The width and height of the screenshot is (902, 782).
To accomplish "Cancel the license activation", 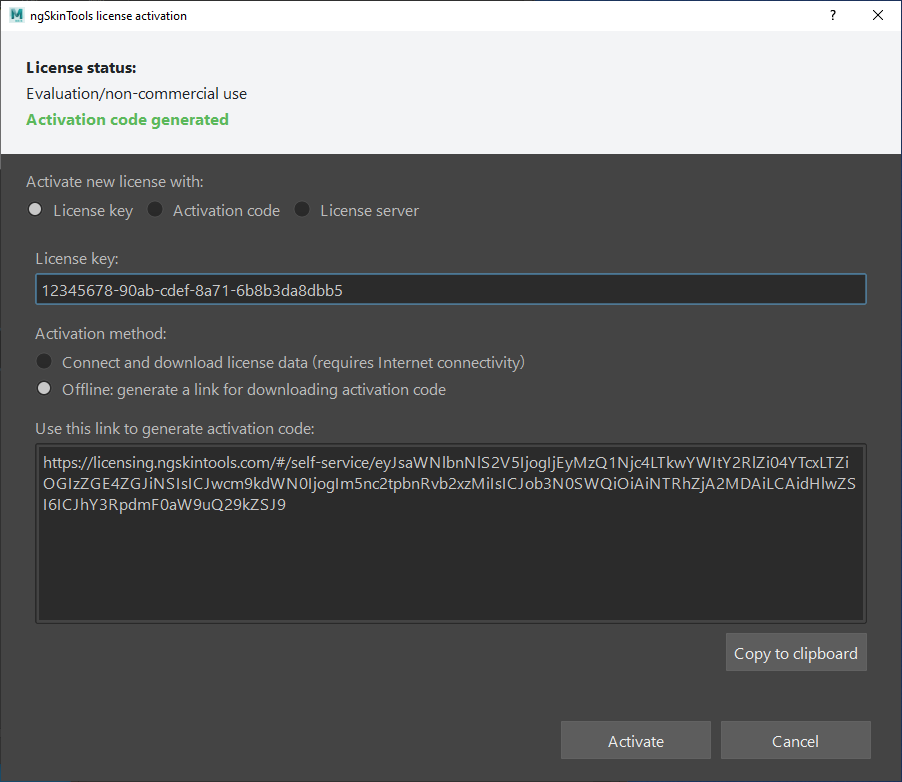I will (x=796, y=741).
